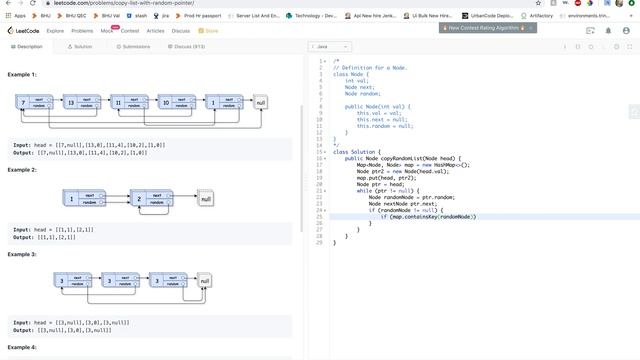Open the slash bookmark

(x=137, y=16)
